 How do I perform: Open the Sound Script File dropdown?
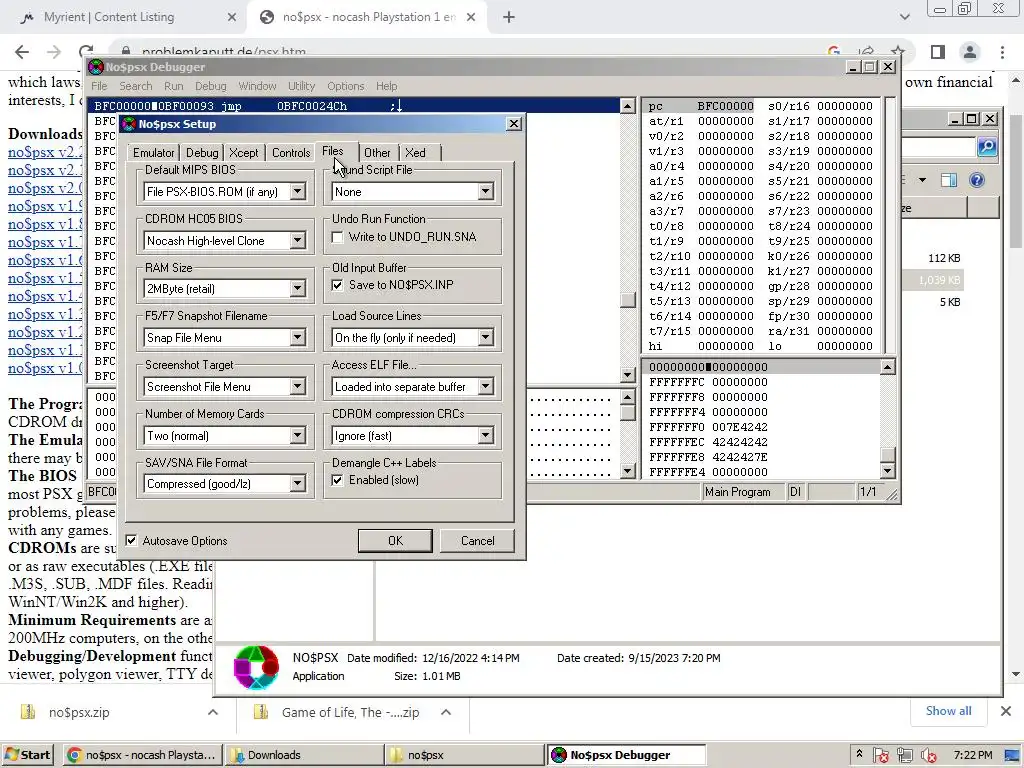pos(485,191)
